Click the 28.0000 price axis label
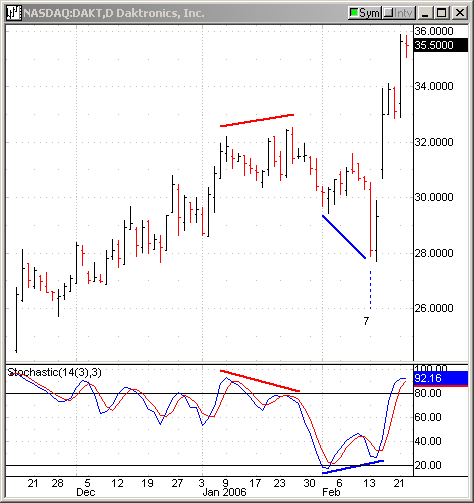The height and width of the screenshot is (503, 474). pyautogui.click(x=434, y=253)
